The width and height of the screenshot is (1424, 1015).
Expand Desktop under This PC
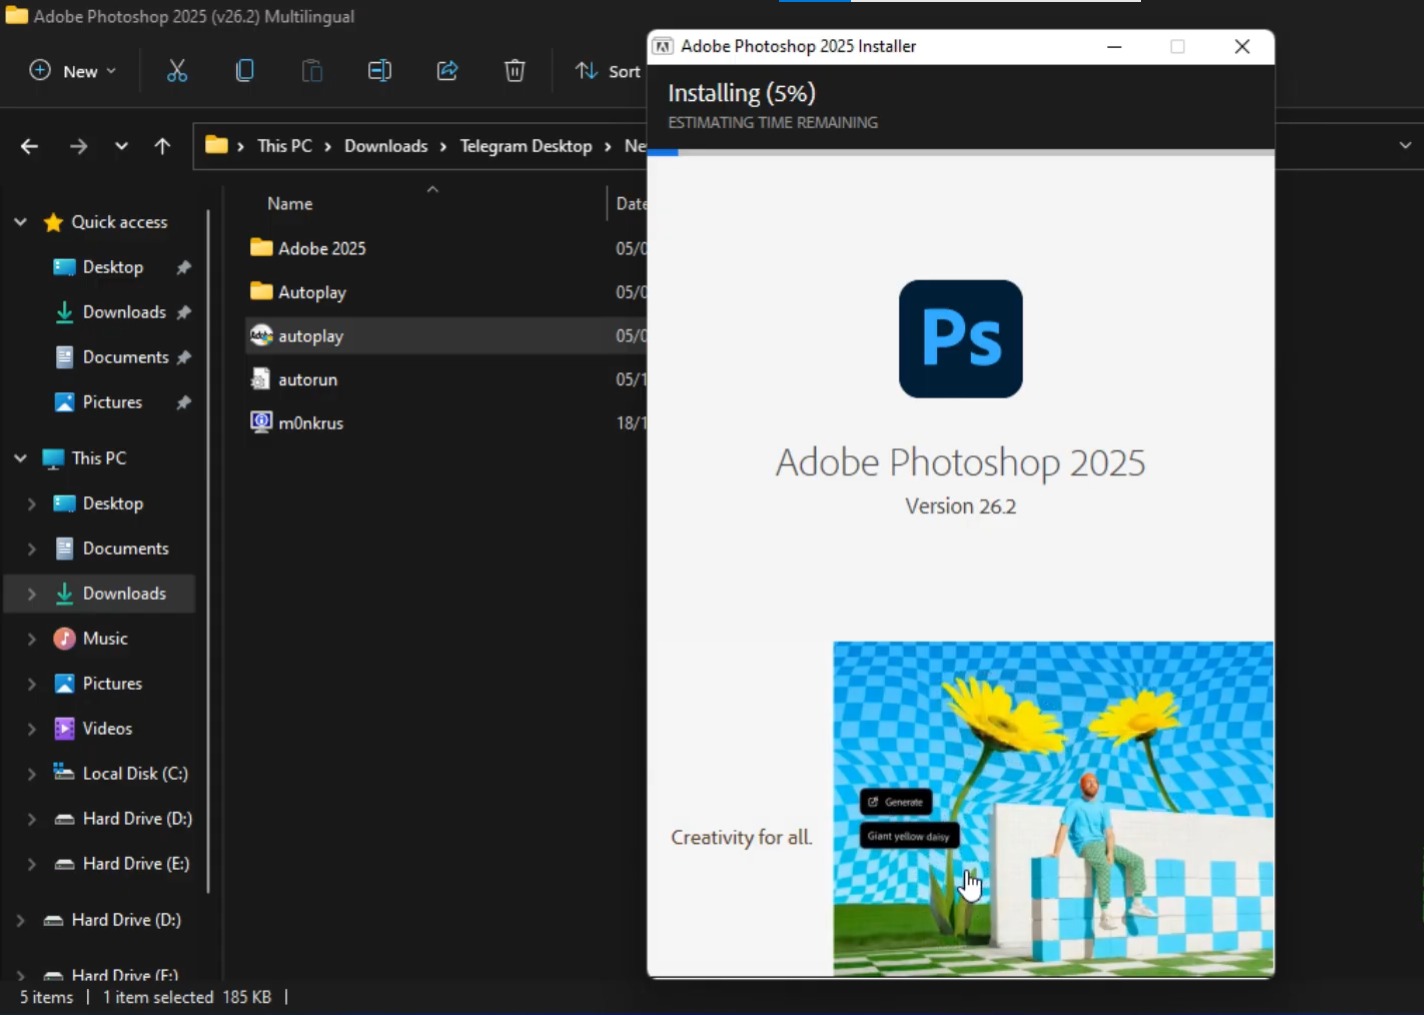click(32, 504)
